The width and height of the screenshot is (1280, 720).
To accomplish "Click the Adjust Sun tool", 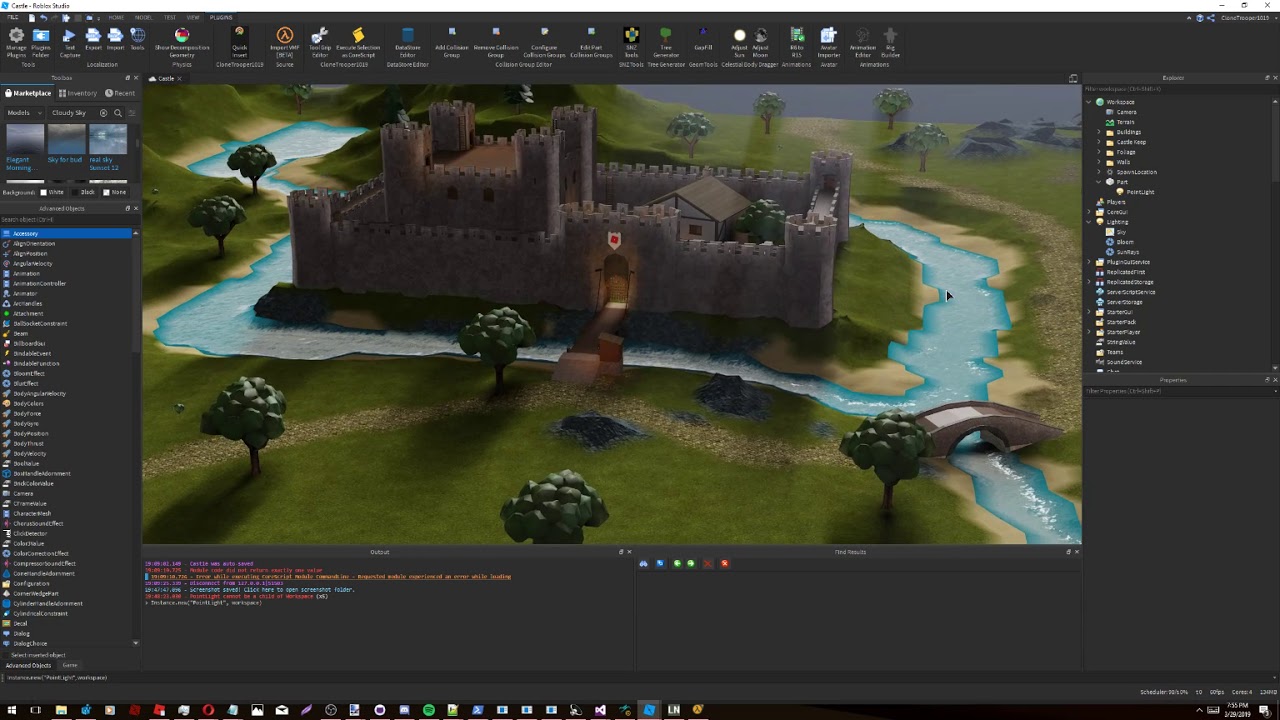I will 739,42.
